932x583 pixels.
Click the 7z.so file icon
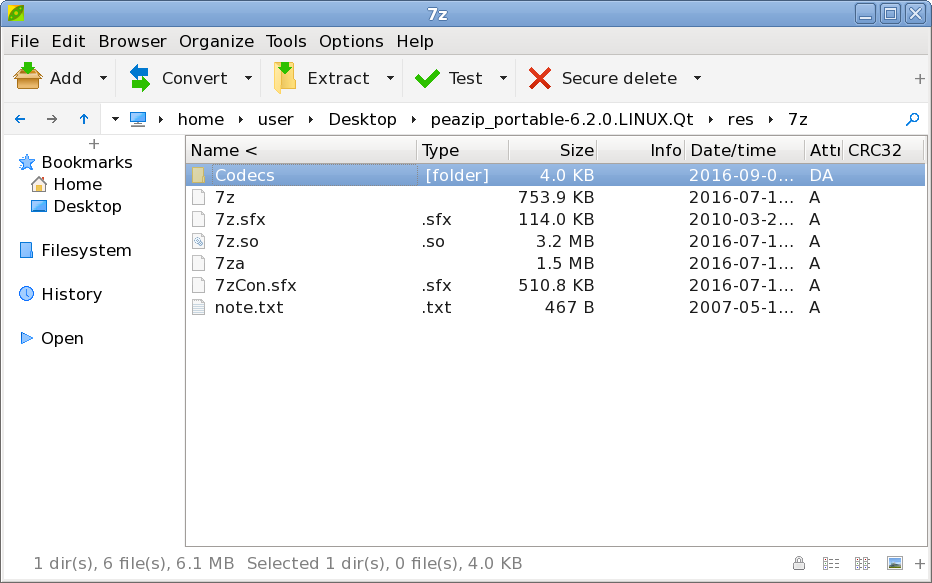(199, 241)
